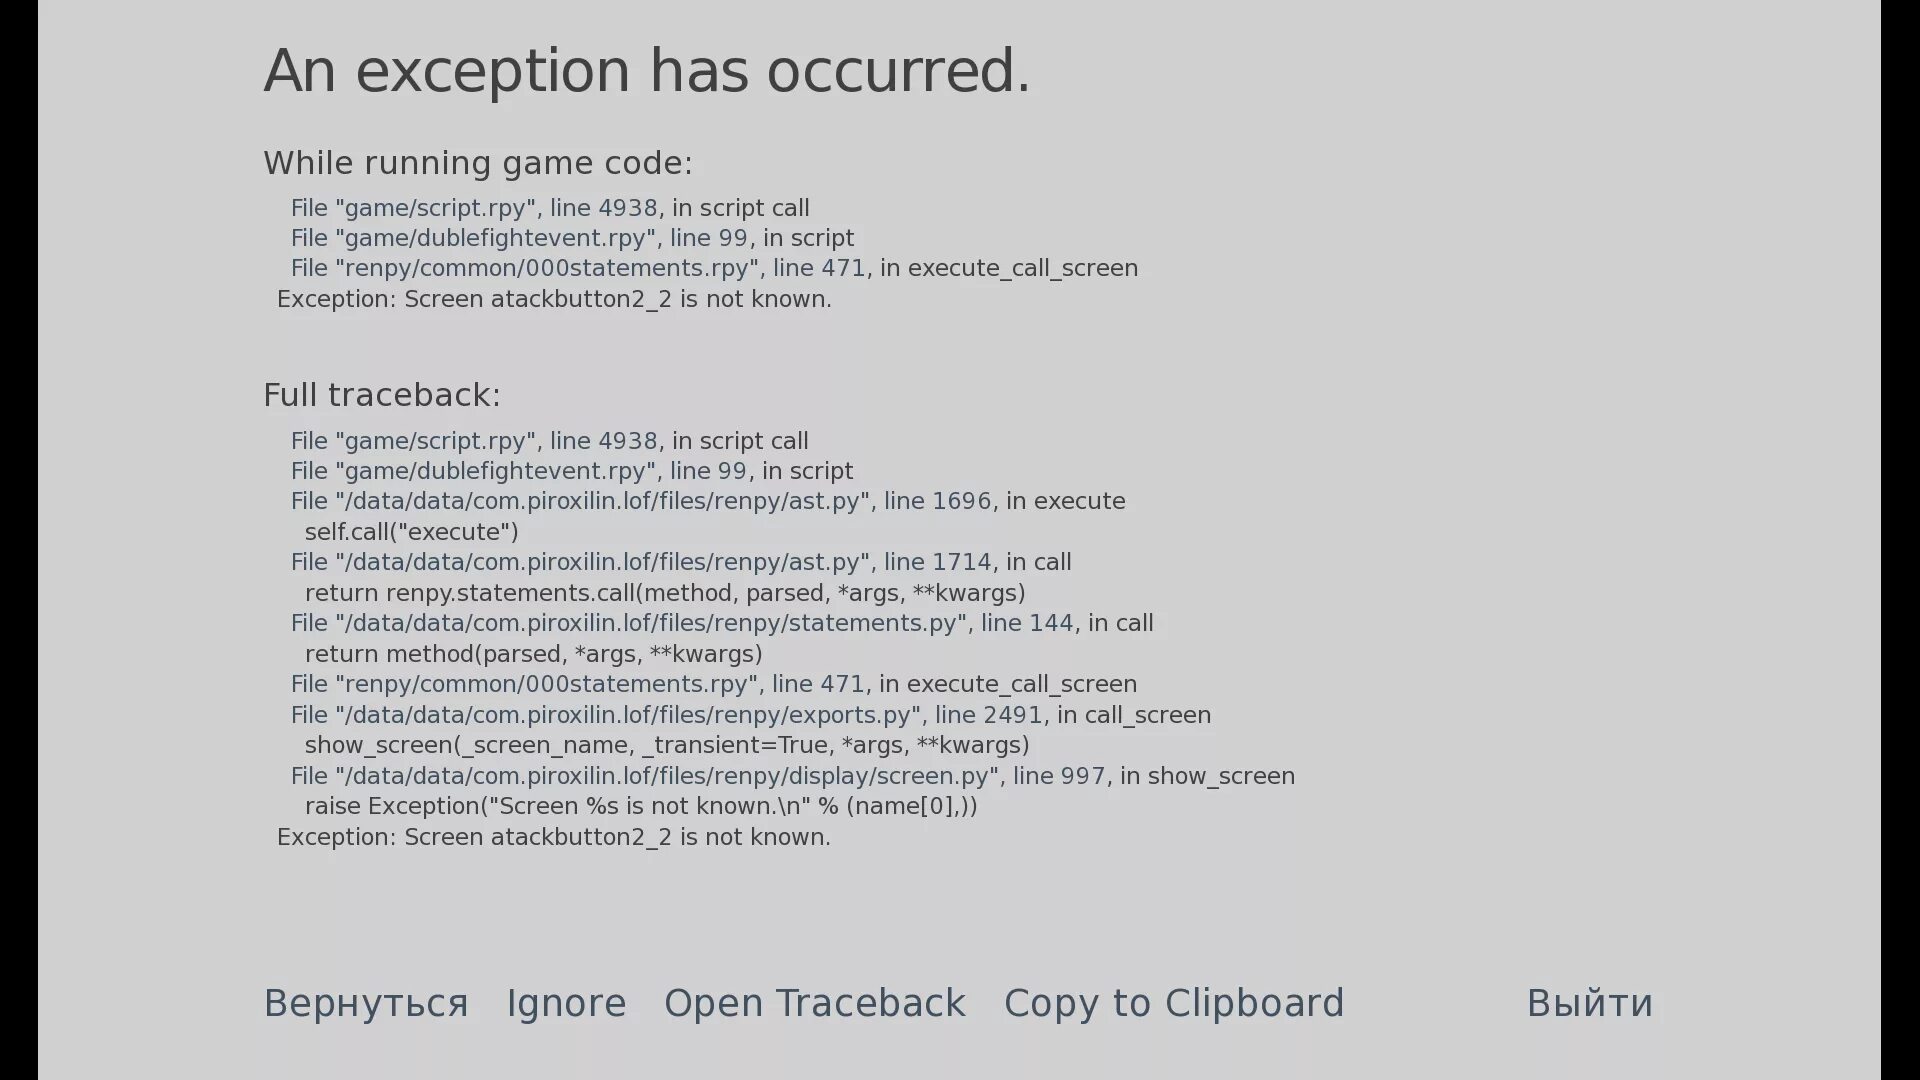1920x1080 pixels.
Task: Click Выйти to exit the game
Action: [x=1589, y=1004]
